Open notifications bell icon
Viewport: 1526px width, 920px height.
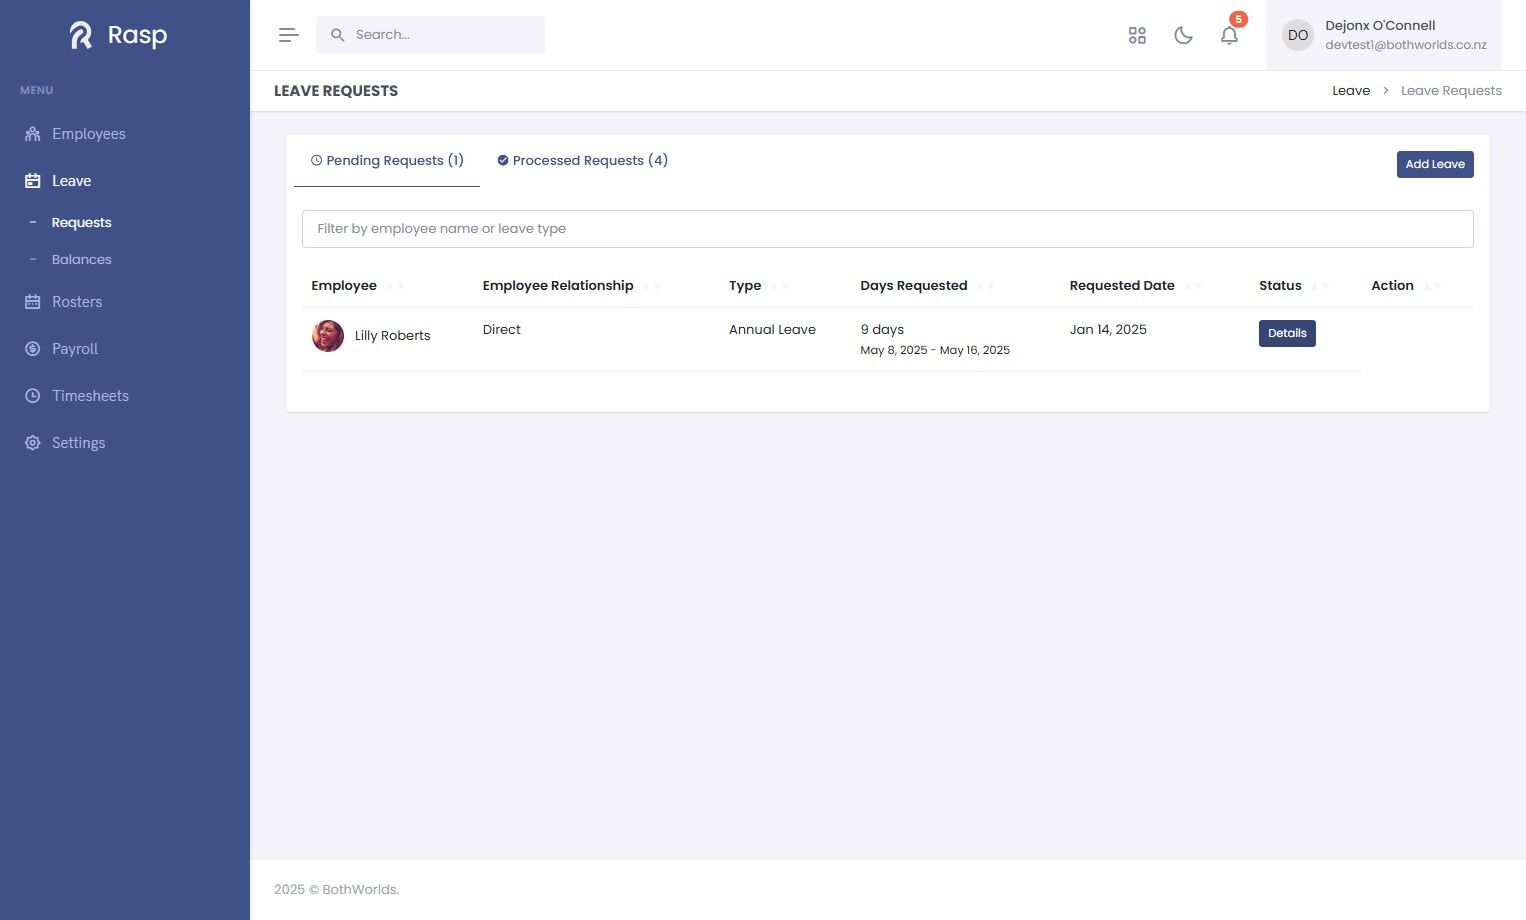point(1229,35)
